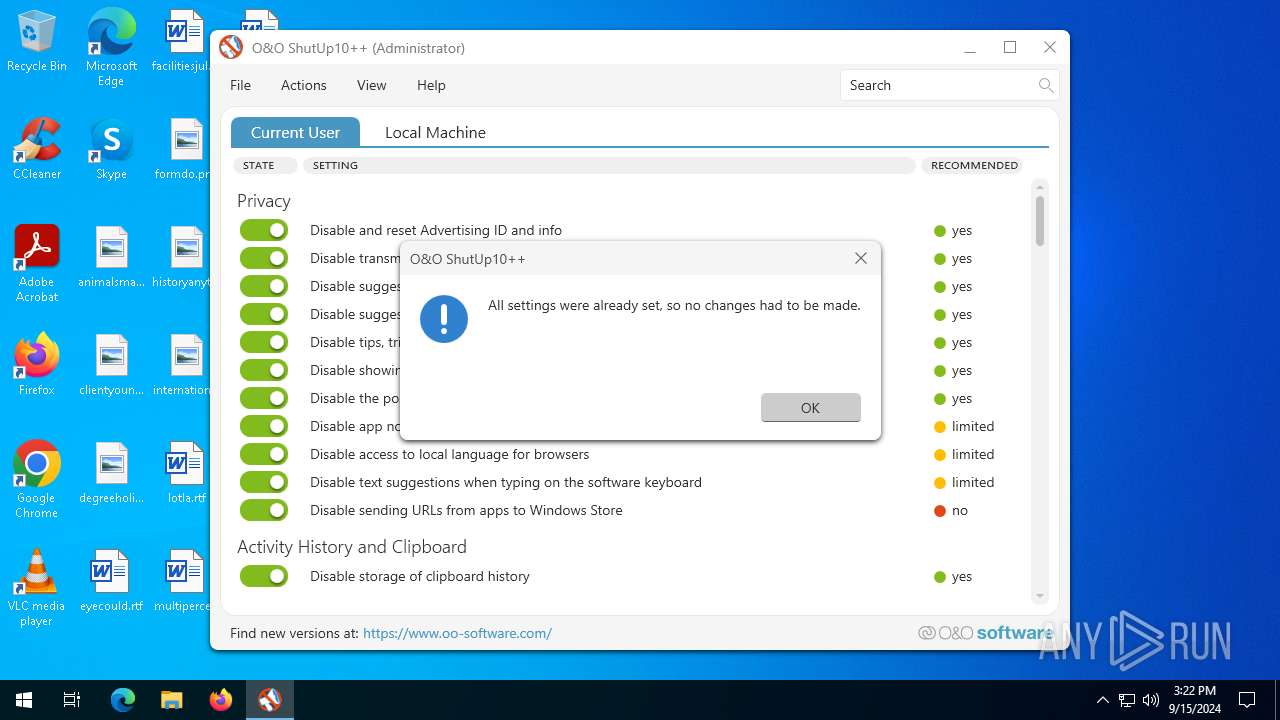Image resolution: width=1280 pixels, height=720 pixels.
Task: Toggle 'Disable text suggestions when typing on software keyboard'
Action: click(x=264, y=482)
